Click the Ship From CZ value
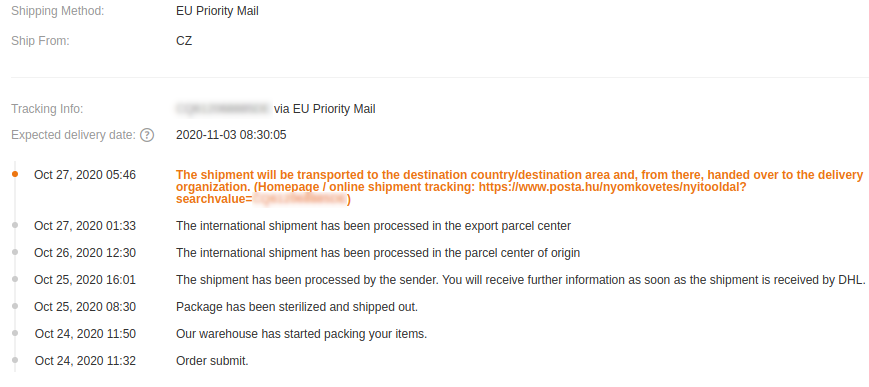Screen dimensions: 869x387 coord(184,40)
